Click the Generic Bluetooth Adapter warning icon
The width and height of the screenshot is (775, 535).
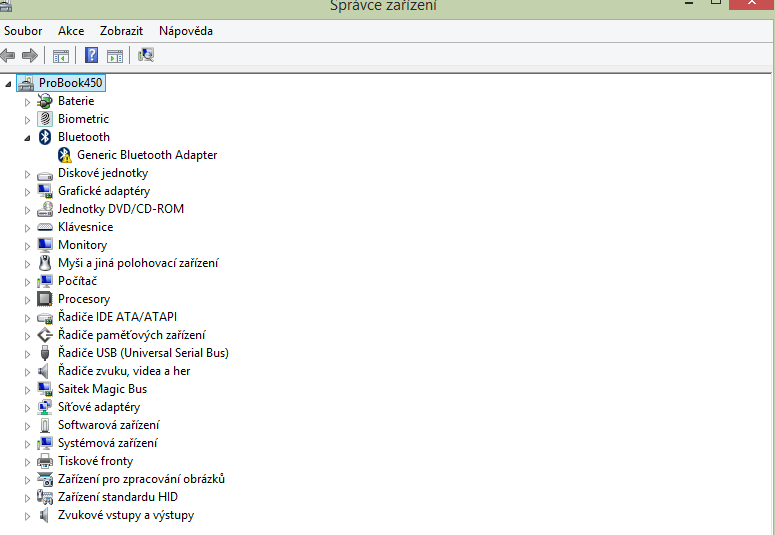[64, 155]
